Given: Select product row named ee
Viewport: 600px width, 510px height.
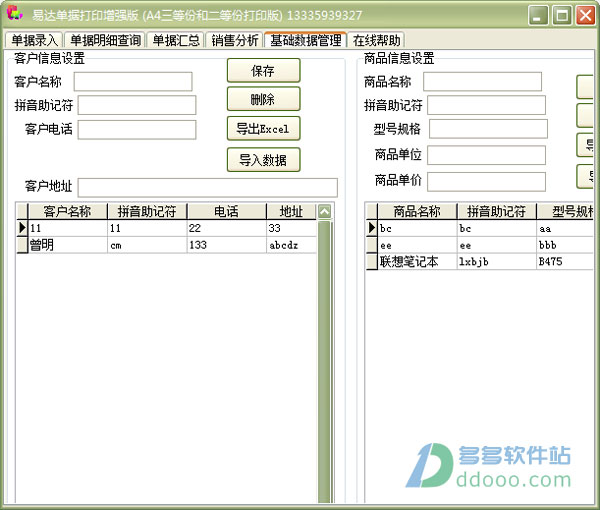Looking at the screenshot, I should coord(480,245).
